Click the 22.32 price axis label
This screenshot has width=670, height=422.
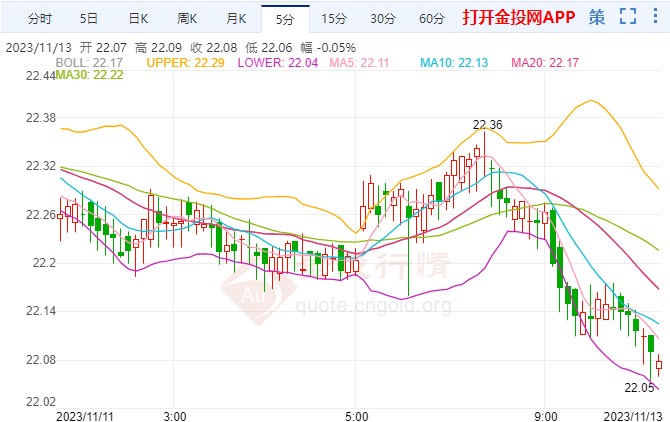click(41, 166)
